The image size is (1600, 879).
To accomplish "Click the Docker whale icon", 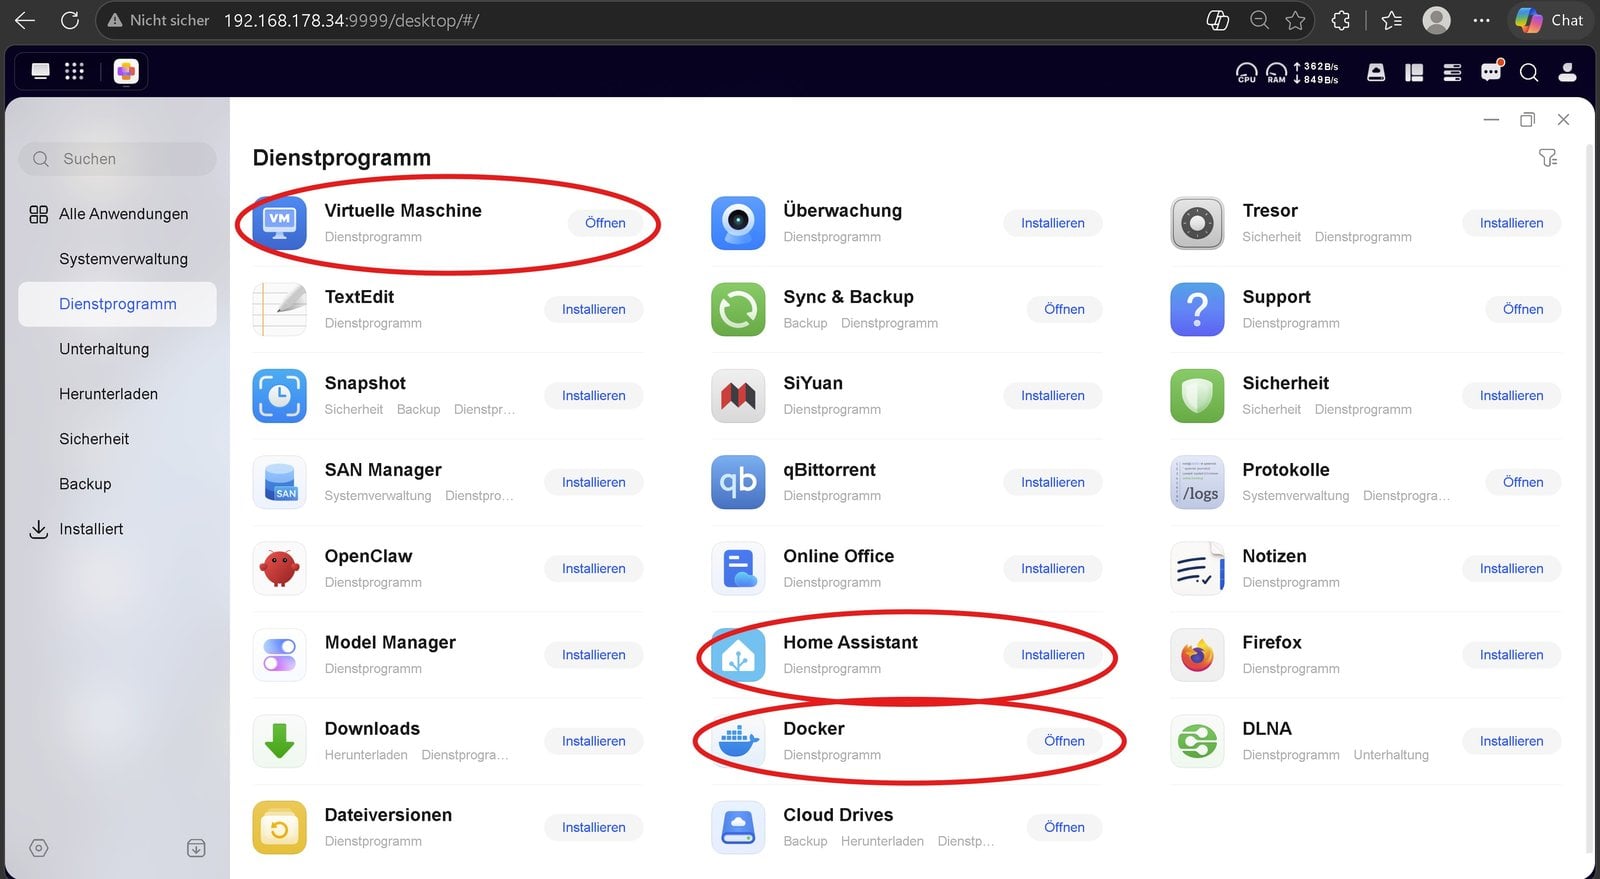I will point(738,741).
